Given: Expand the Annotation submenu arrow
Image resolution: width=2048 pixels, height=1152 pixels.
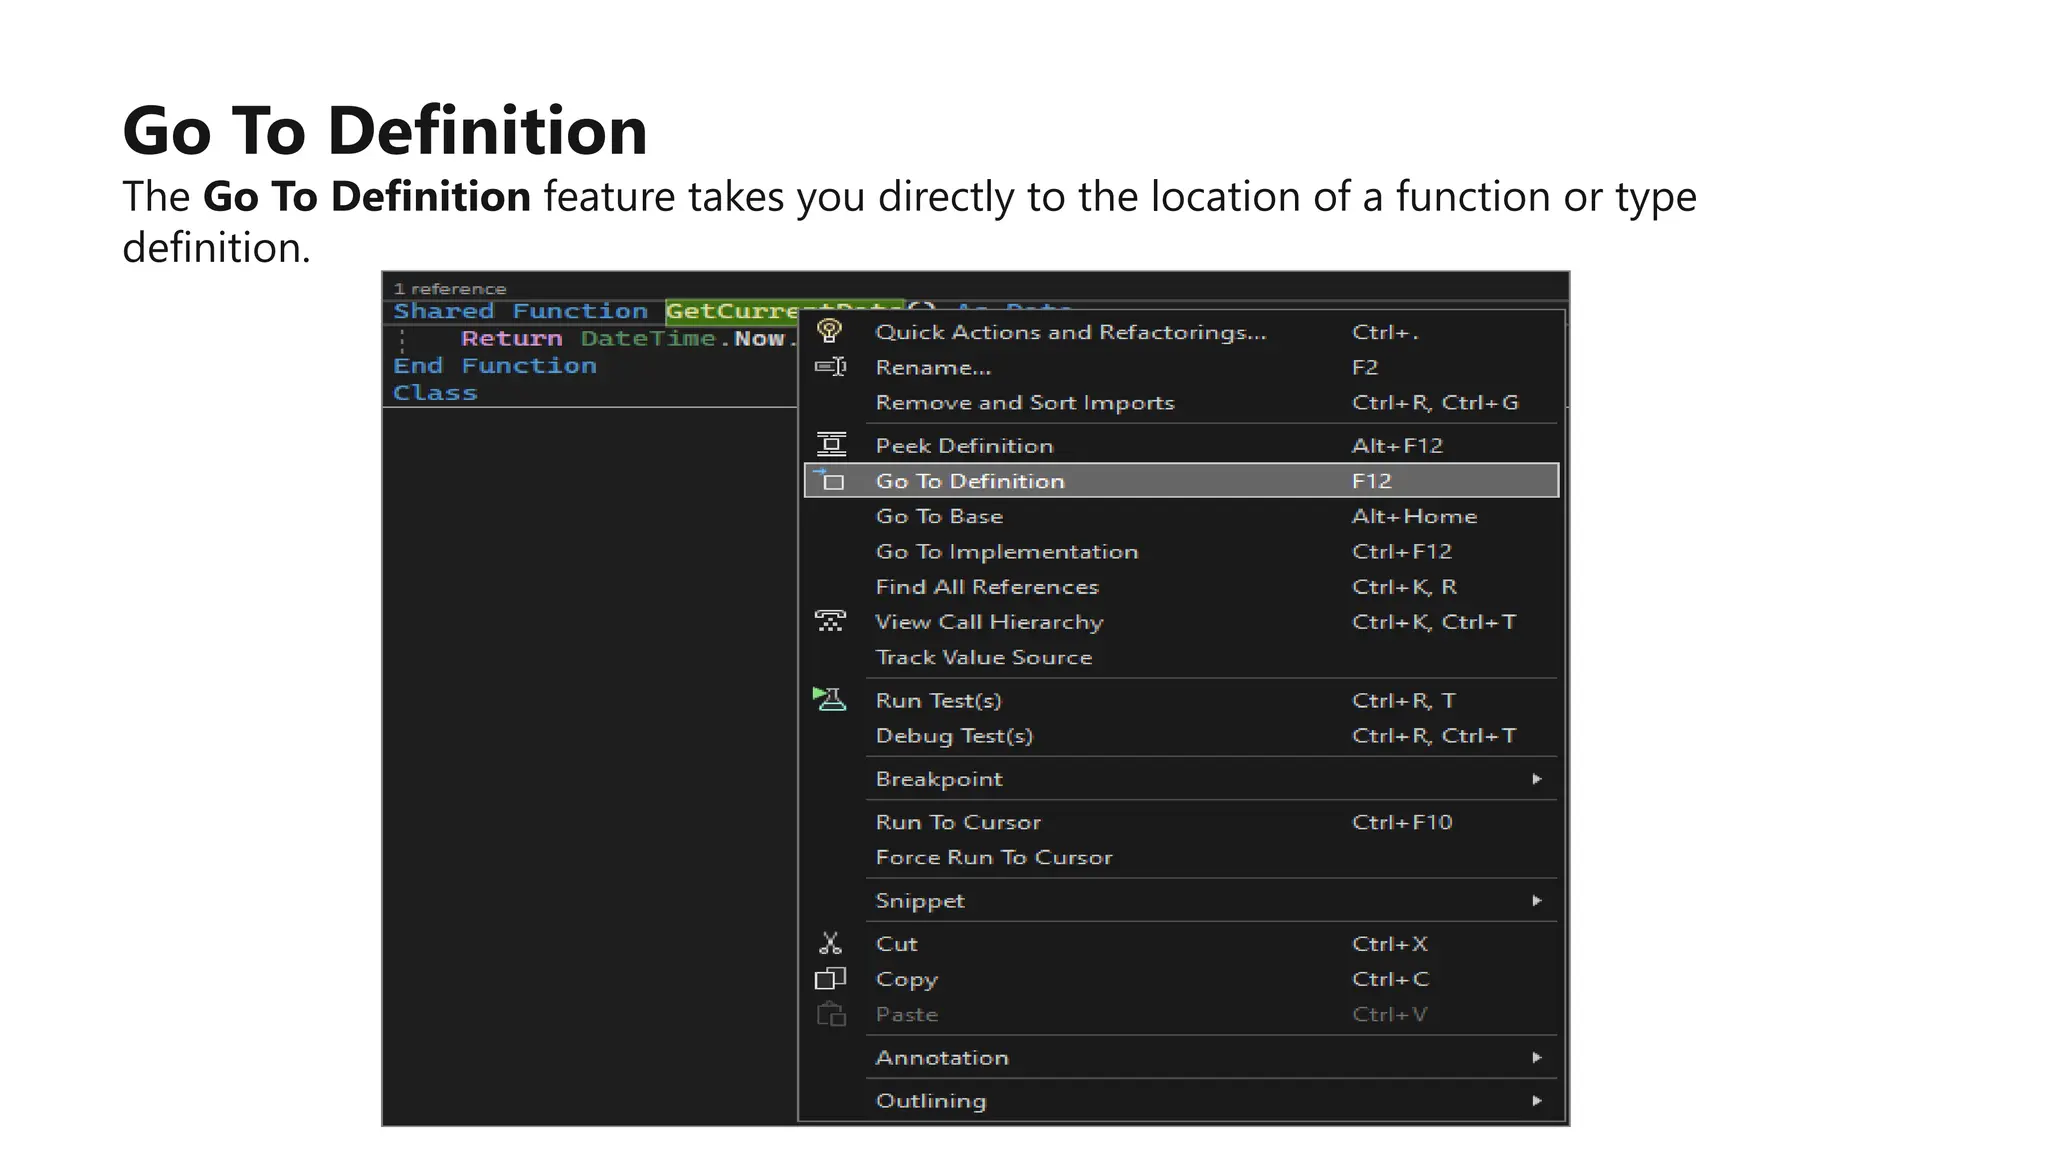Looking at the screenshot, I should [1537, 1057].
